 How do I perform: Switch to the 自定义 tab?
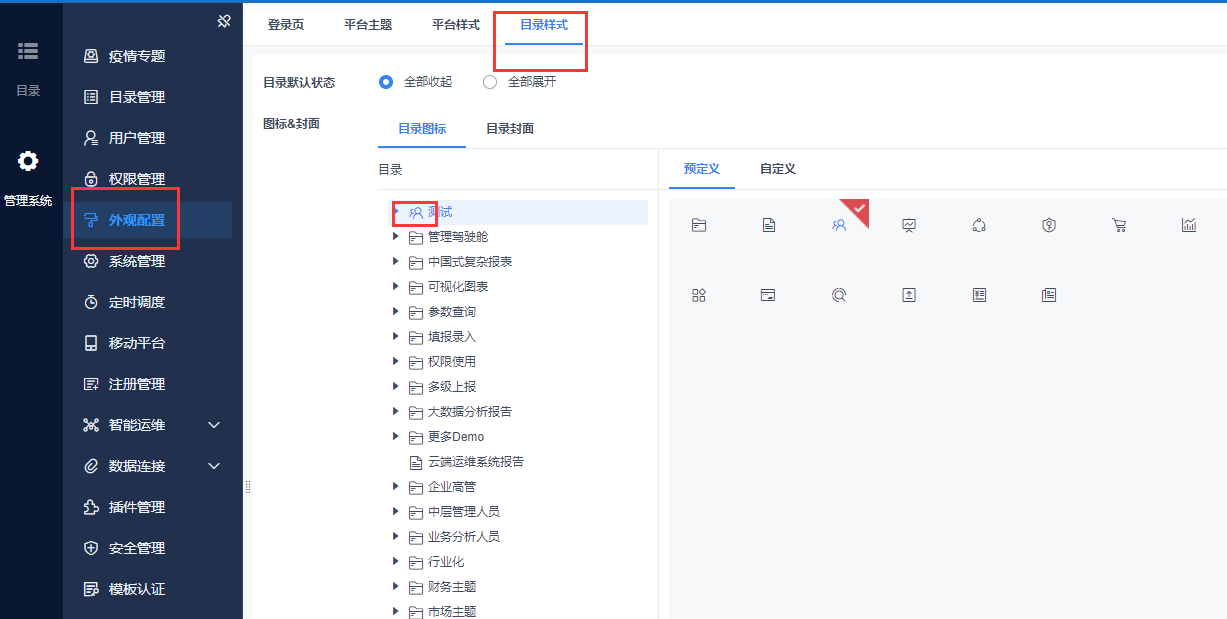pos(778,169)
